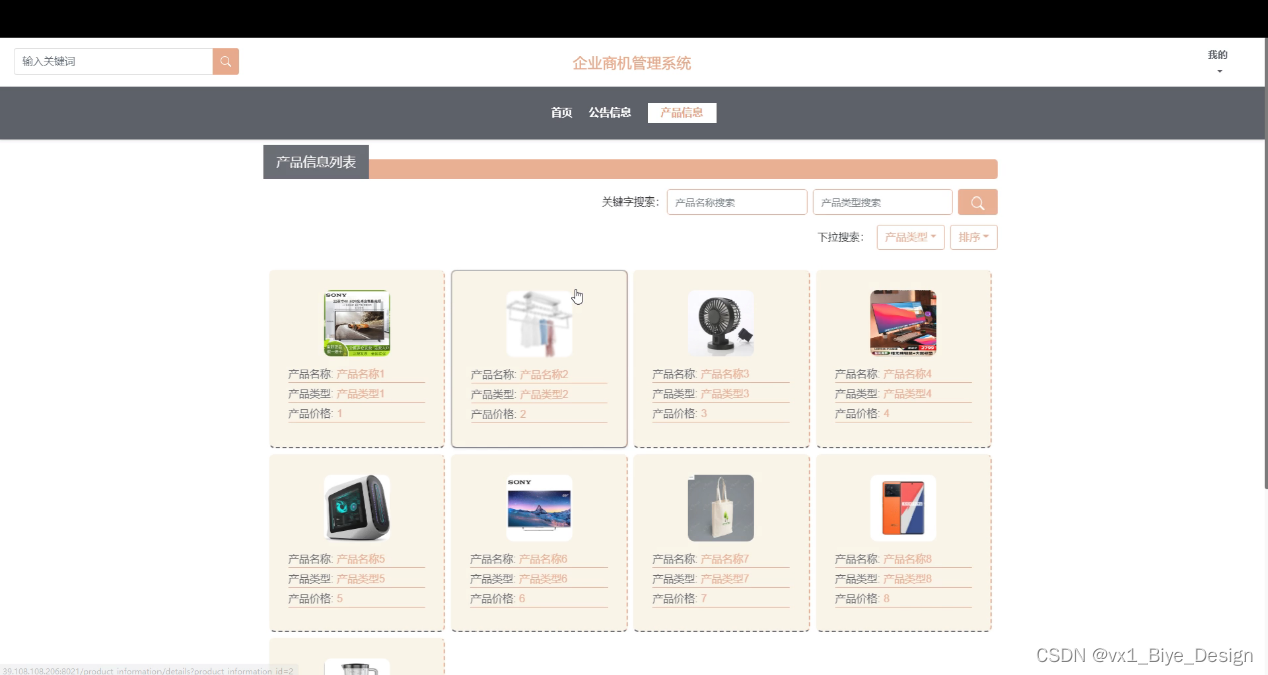Open product 1 Sony thumbnail image
Image resolution: width=1268 pixels, height=675 pixels.
[x=357, y=323]
